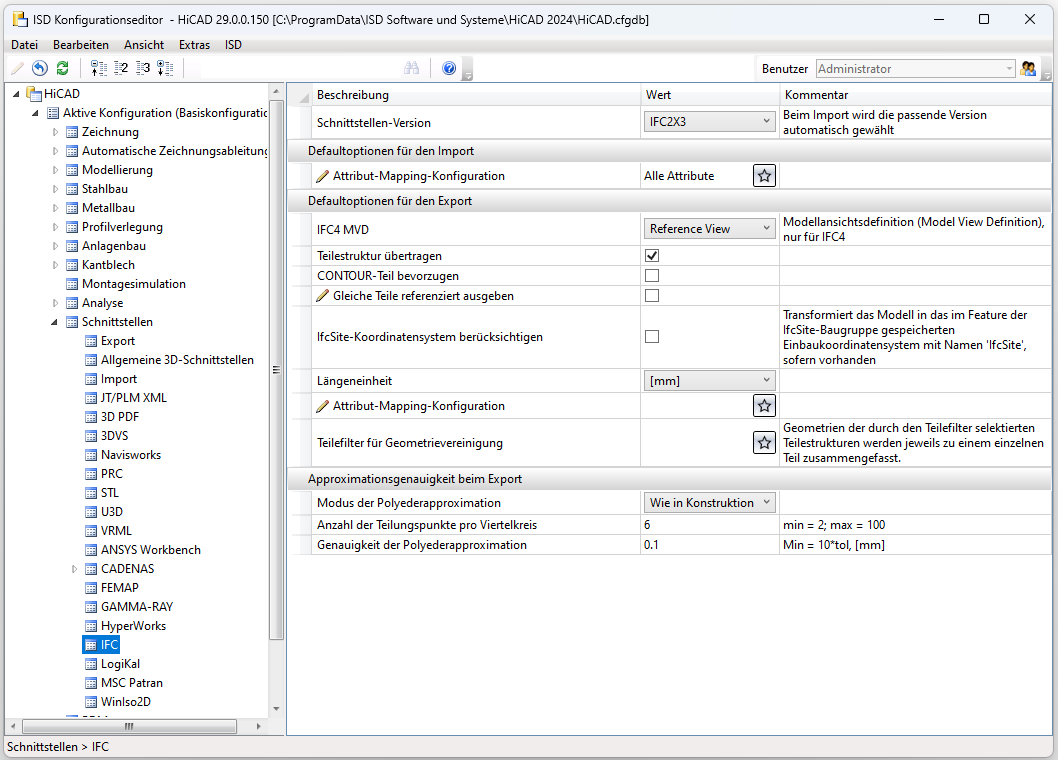Viewport: 1058px width, 760px height.
Task: Collapse the Schnittstellen tree node
Action: 55,322
